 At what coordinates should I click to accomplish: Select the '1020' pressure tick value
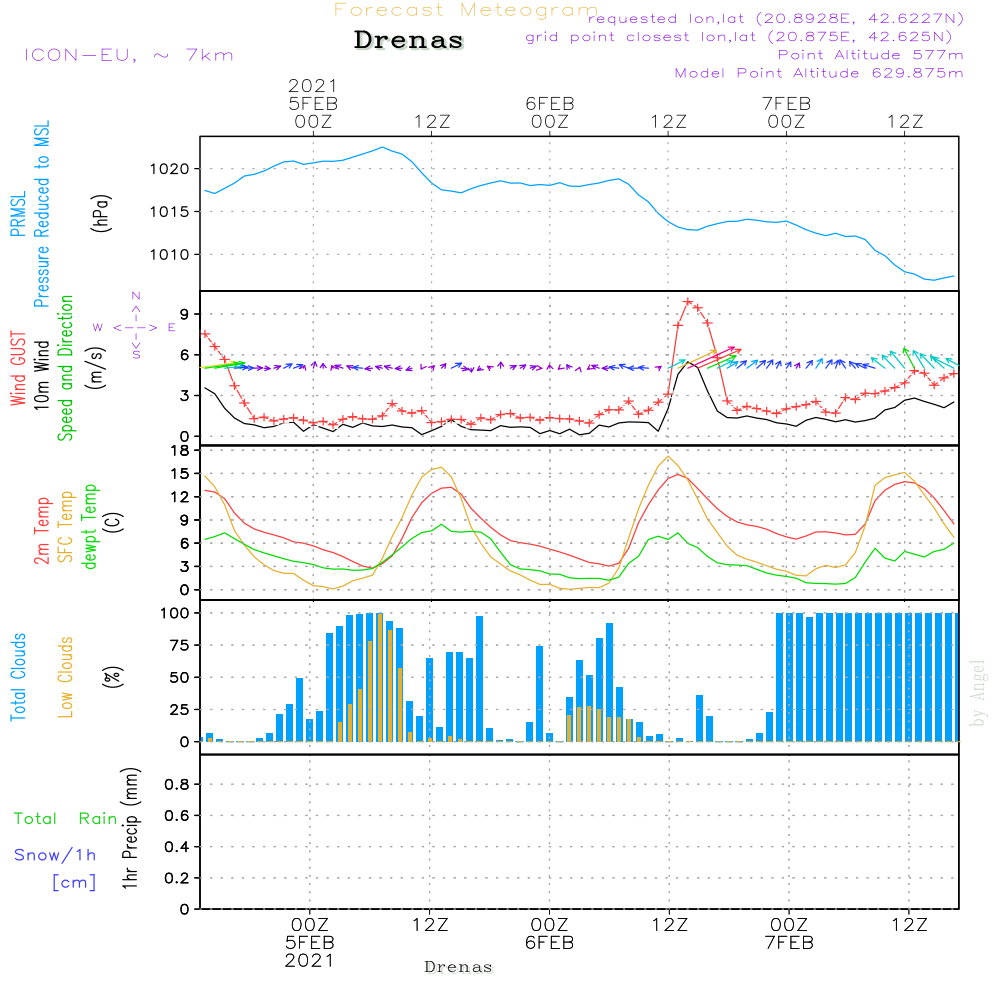coord(170,169)
